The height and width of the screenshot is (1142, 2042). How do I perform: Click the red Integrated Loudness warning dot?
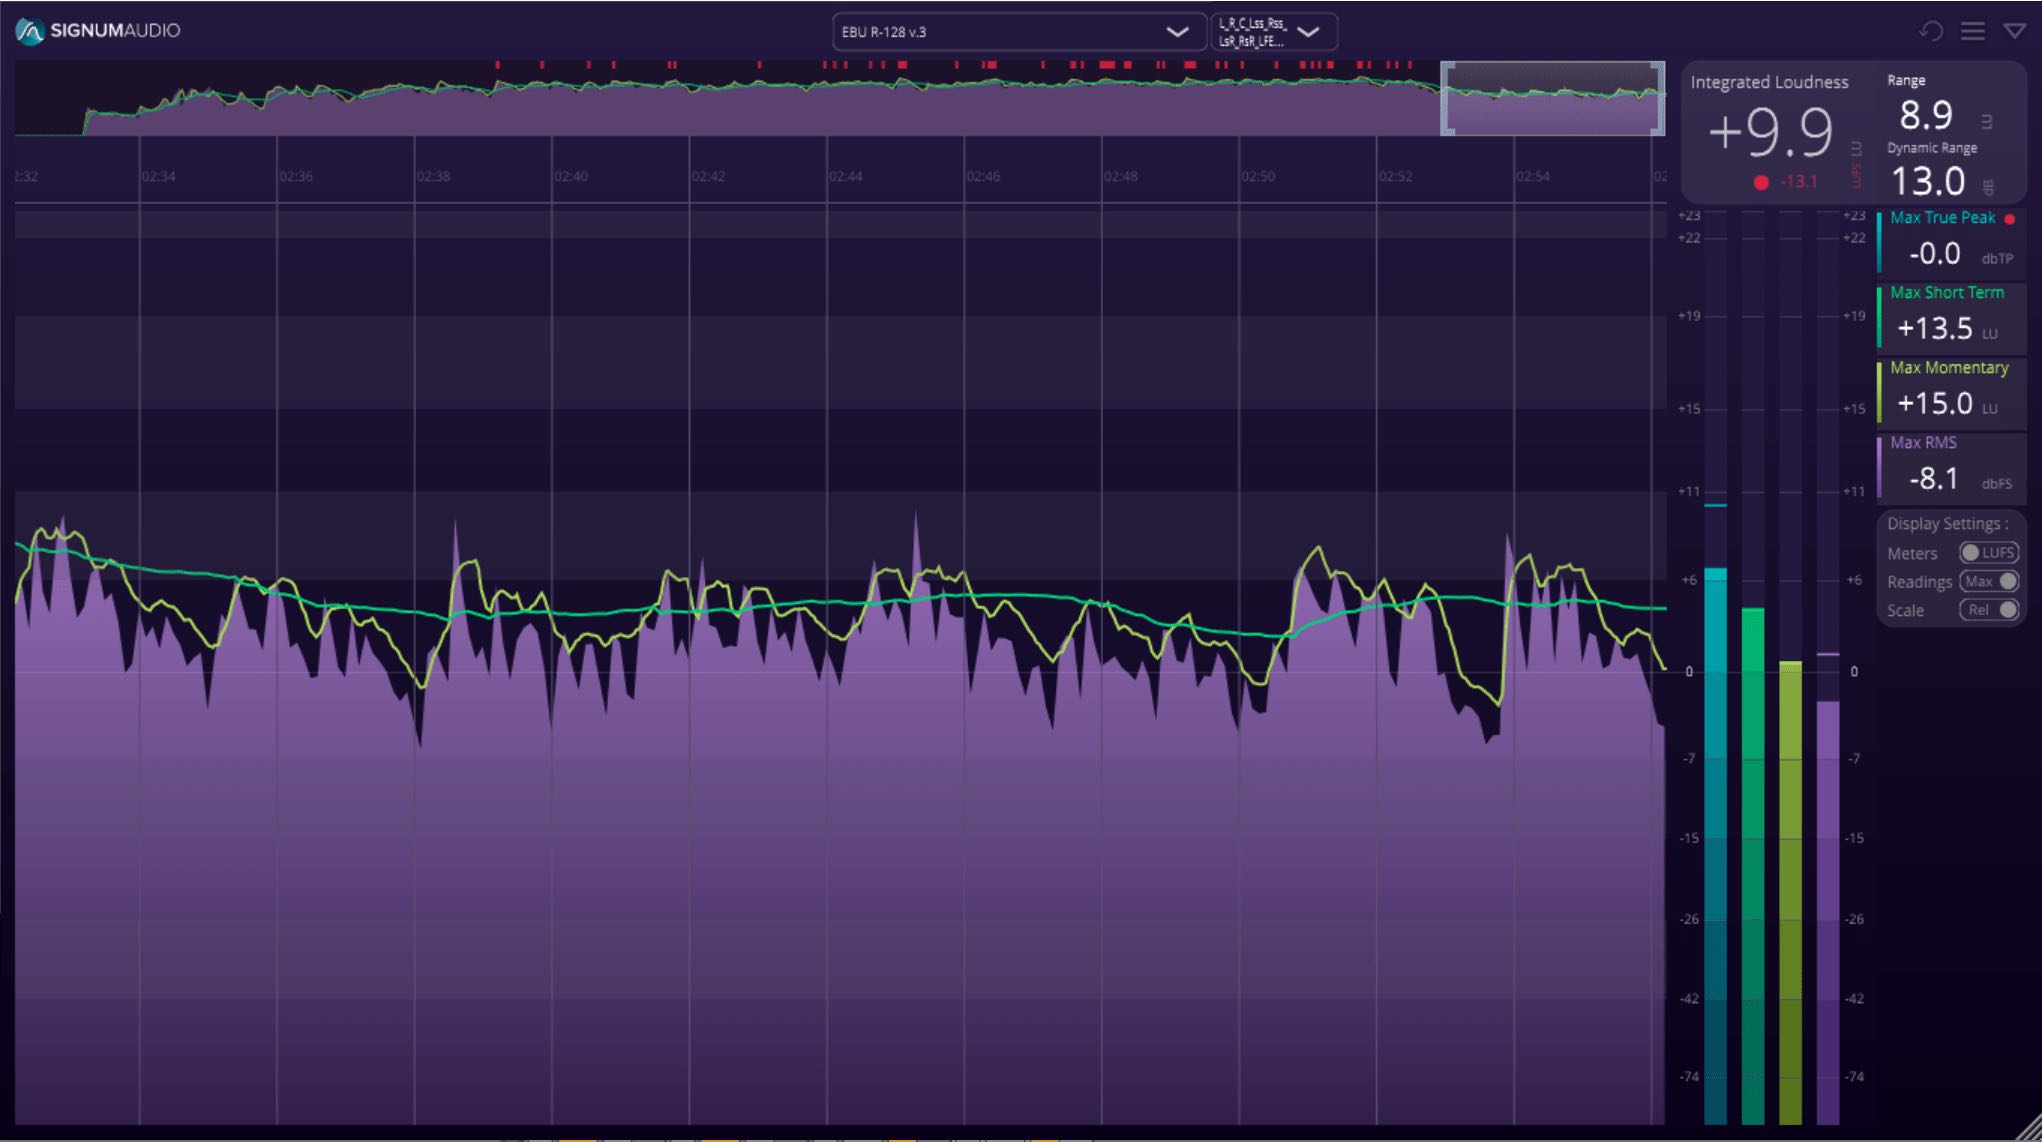(x=1761, y=182)
